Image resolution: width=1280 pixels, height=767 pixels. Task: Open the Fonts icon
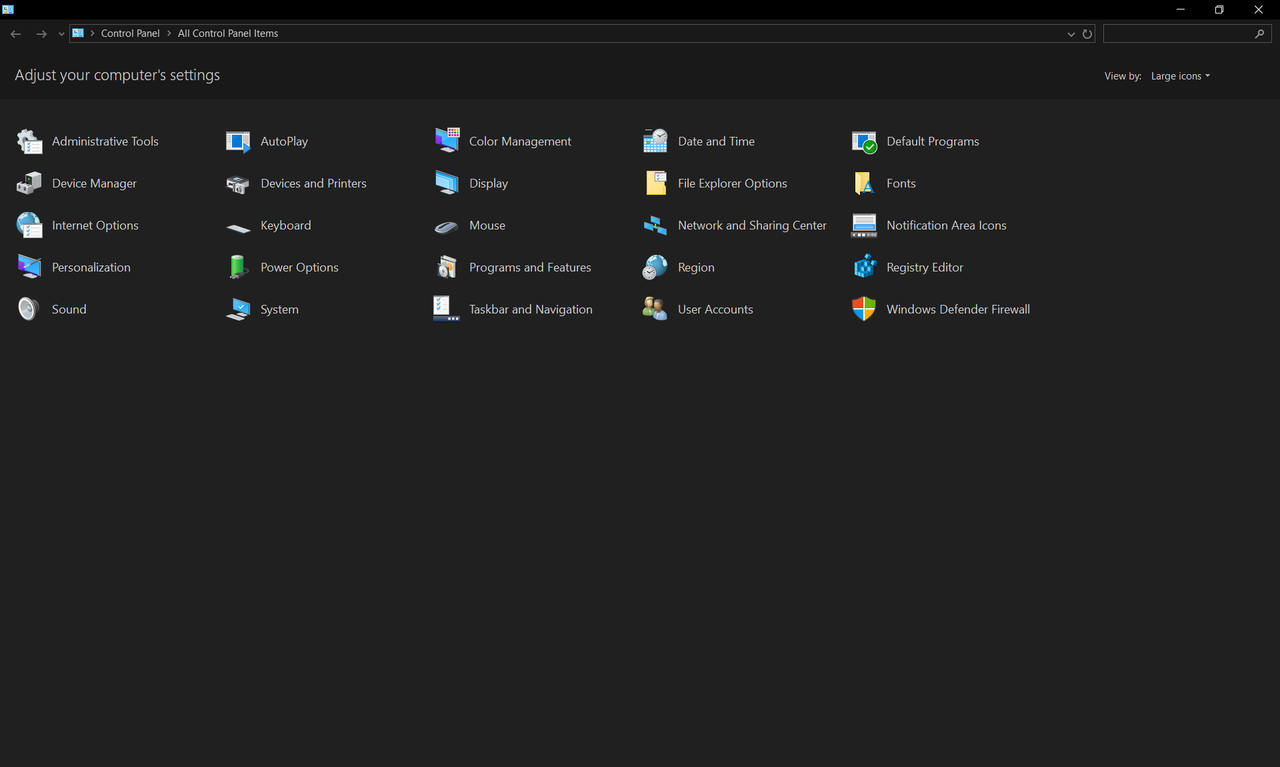coord(864,183)
